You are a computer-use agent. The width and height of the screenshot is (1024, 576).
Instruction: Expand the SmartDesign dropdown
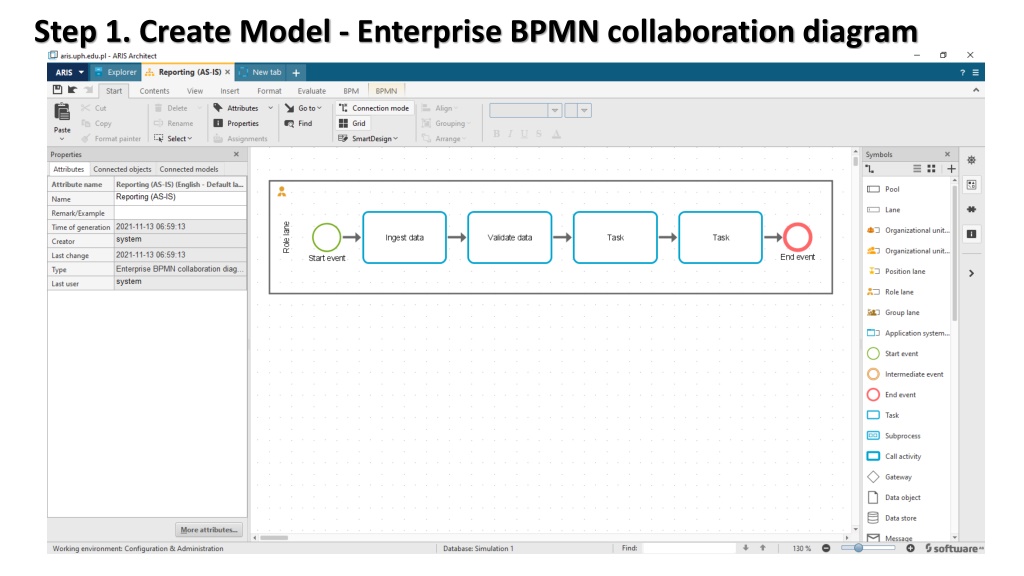[x=369, y=139]
